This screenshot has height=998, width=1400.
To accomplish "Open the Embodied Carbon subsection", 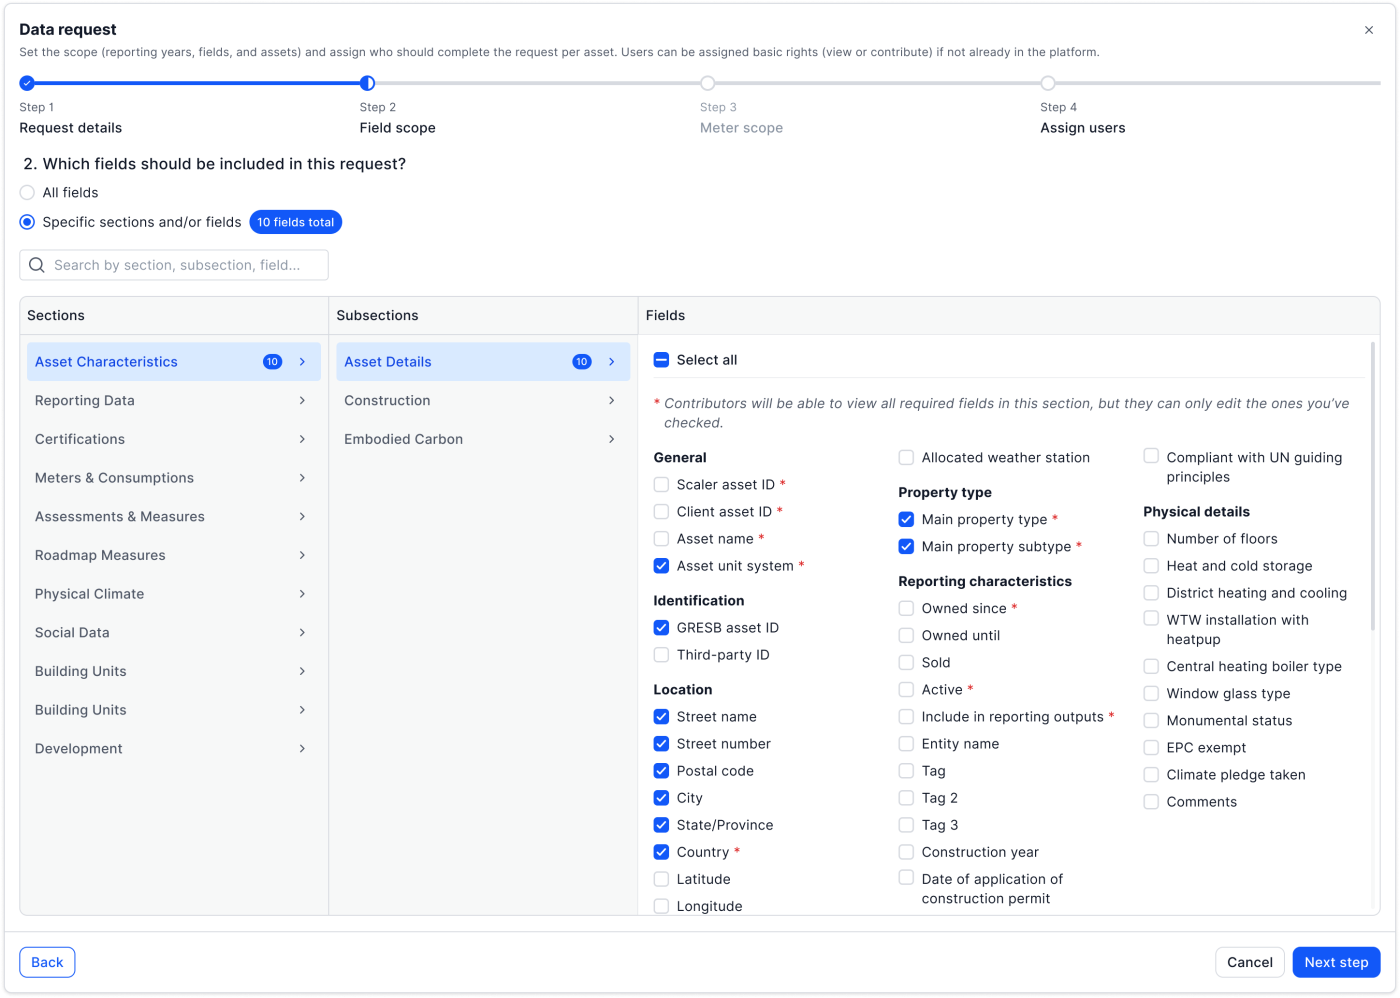I will (x=403, y=439).
